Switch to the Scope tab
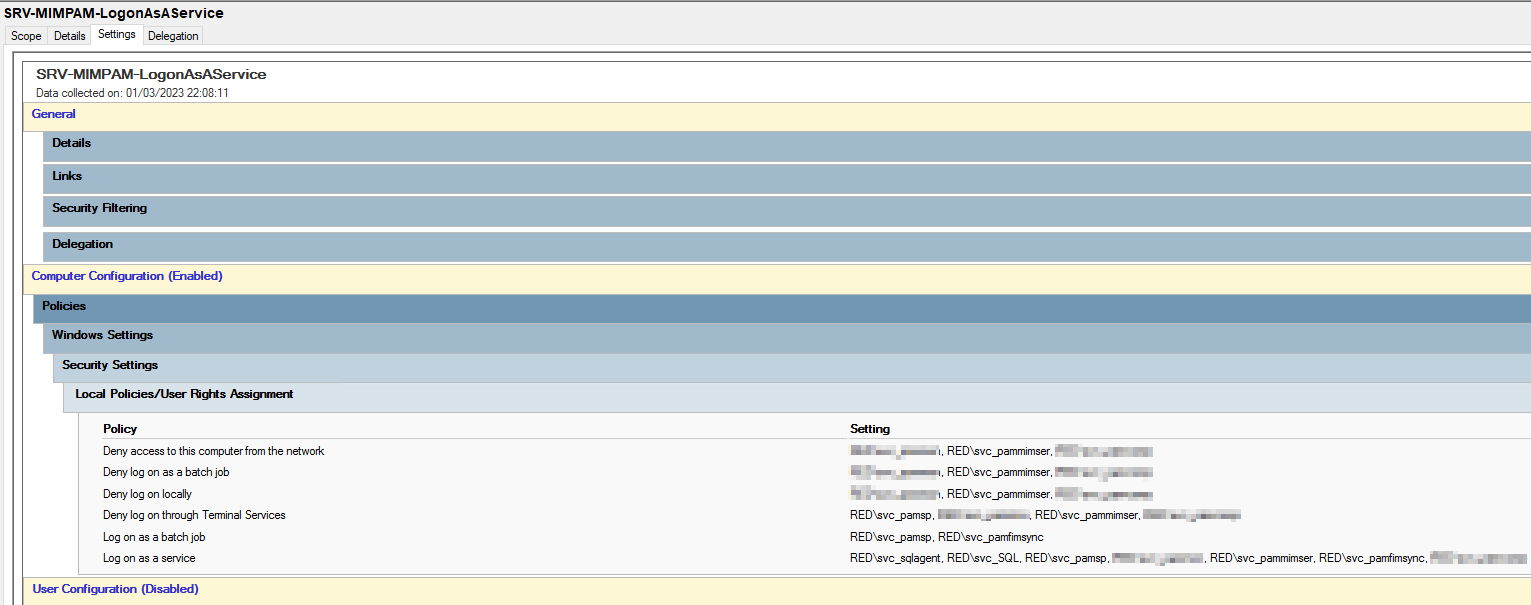 click(x=26, y=36)
